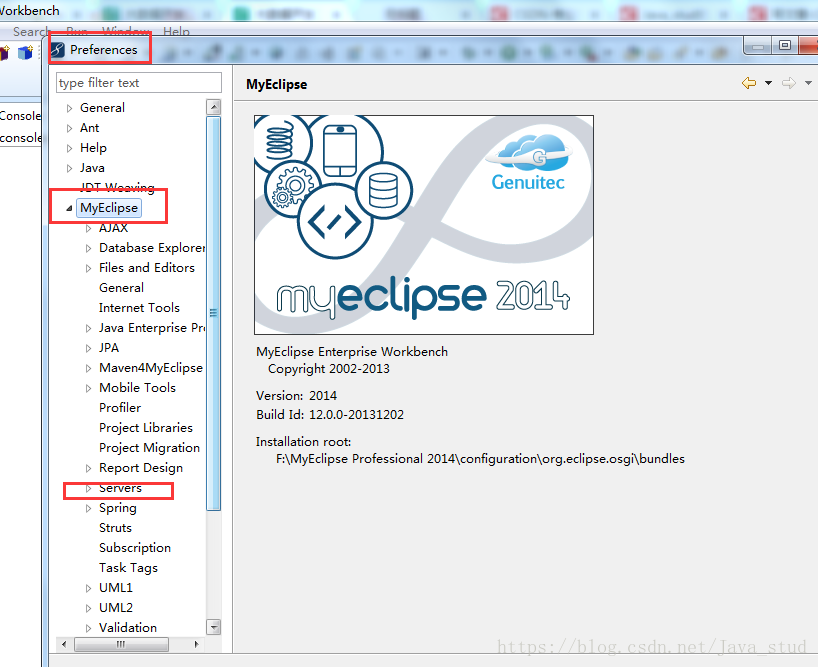Click the forward navigation arrow icon

click(789, 83)
